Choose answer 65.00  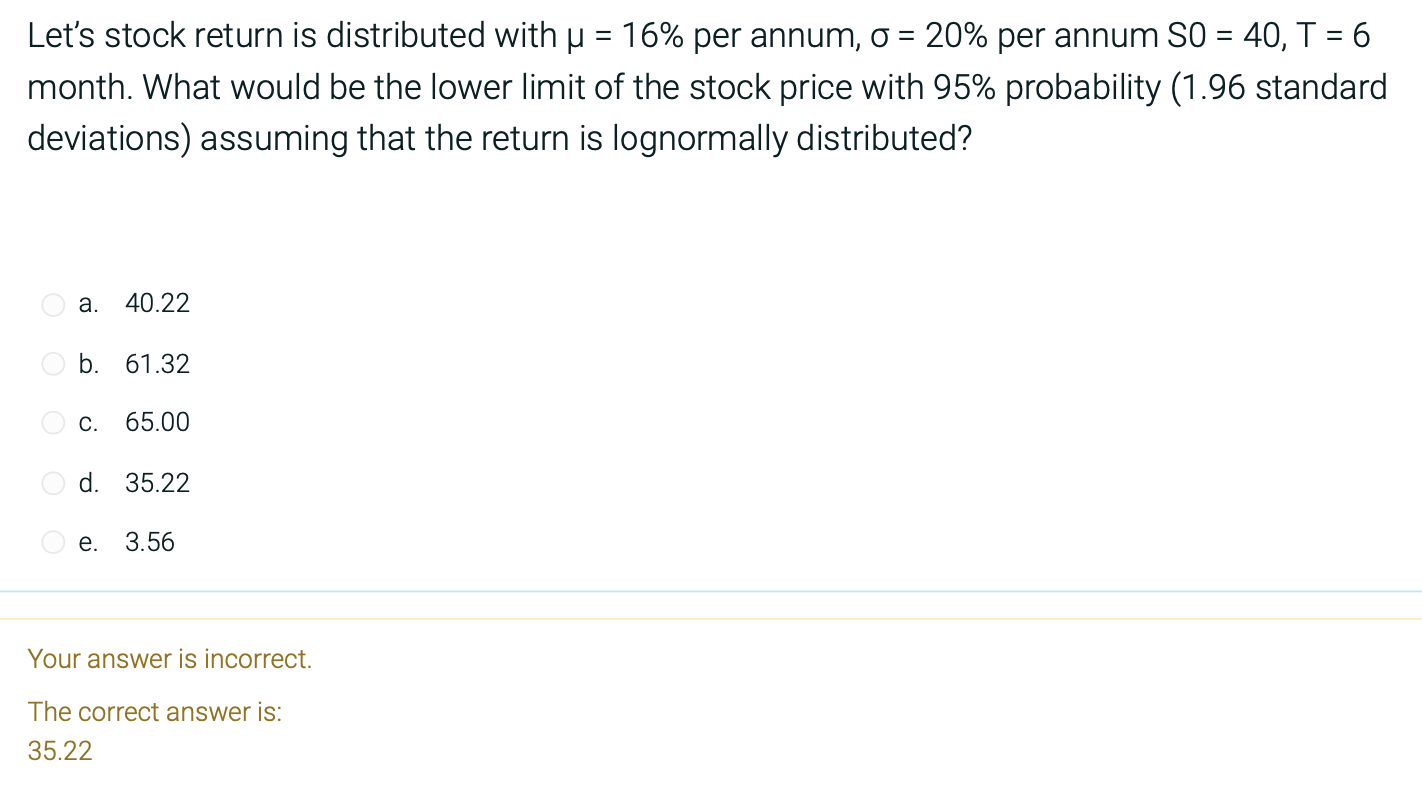(157, 422)
